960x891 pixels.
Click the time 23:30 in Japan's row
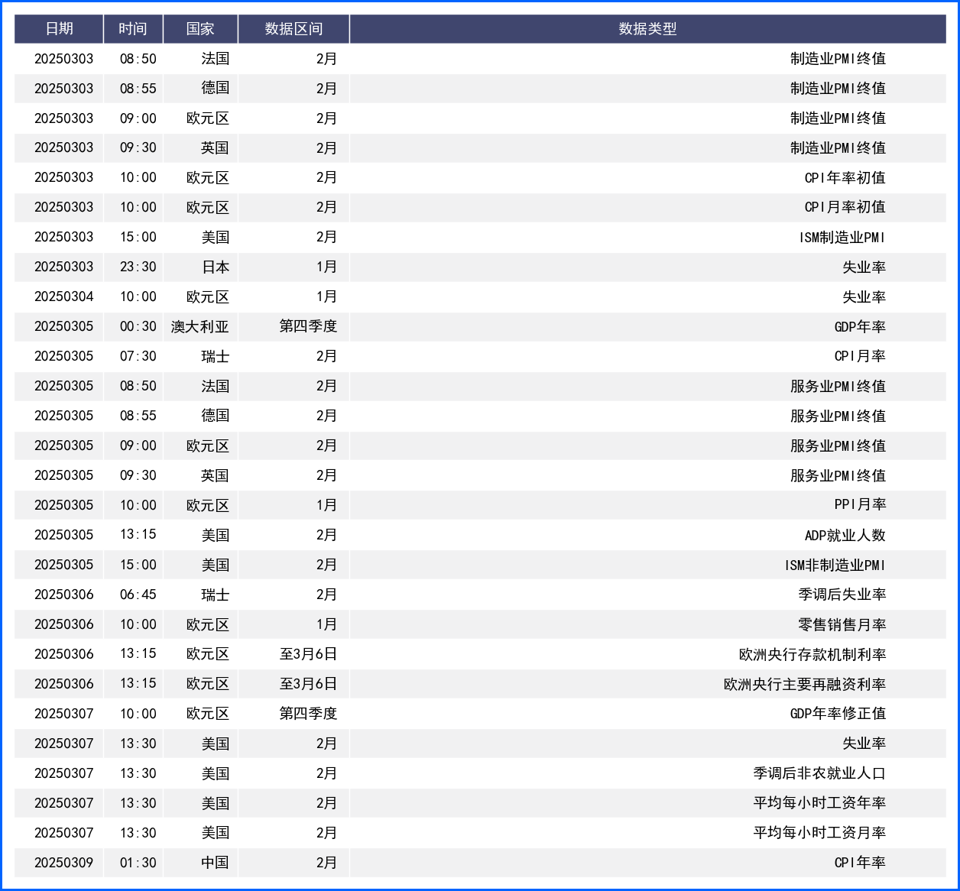[x=138, y=267]
